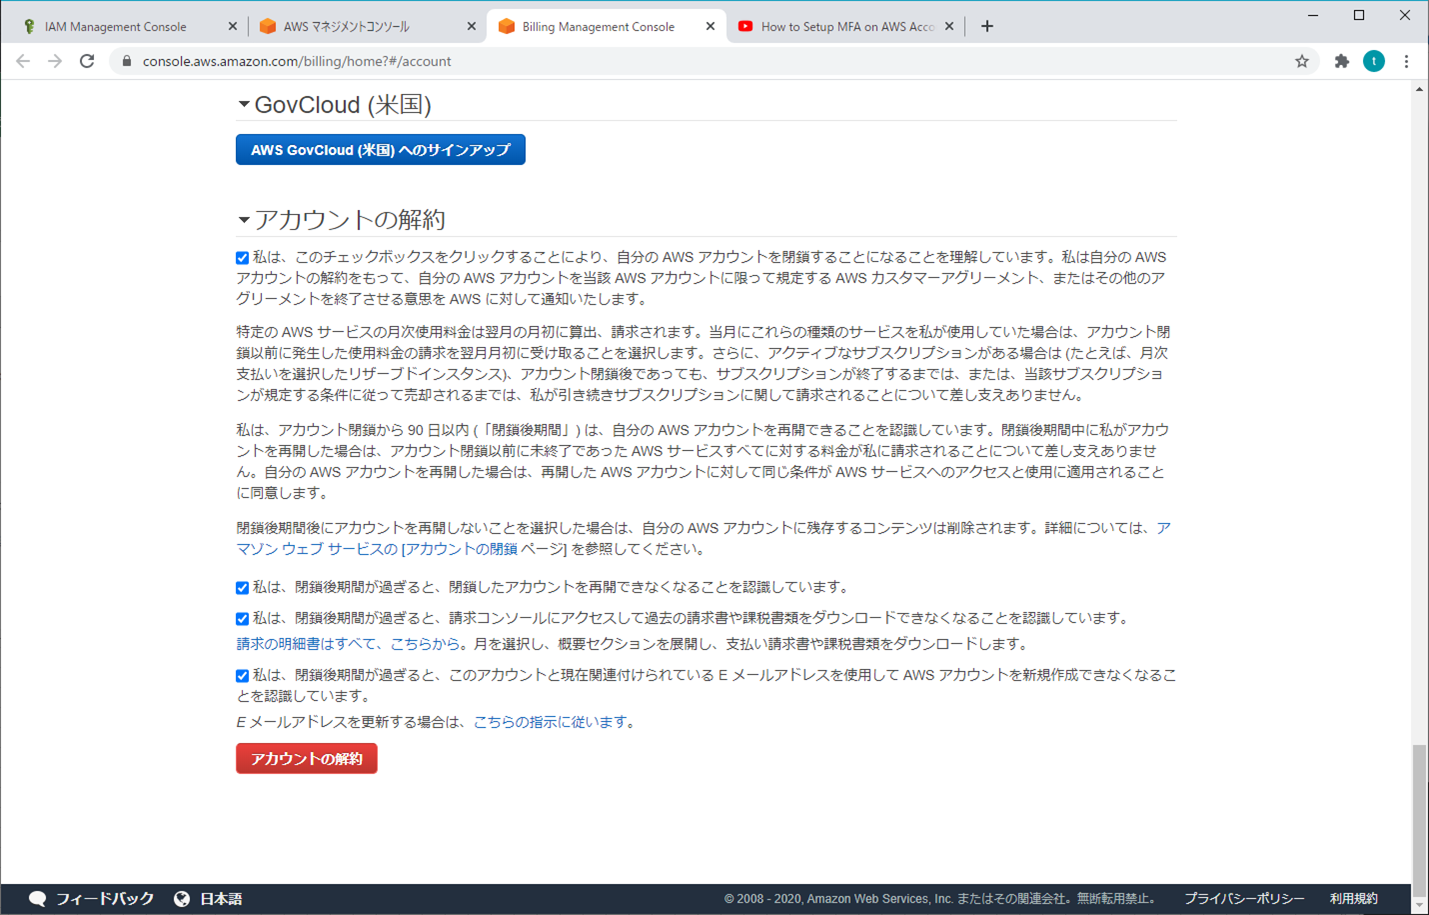Click the feedback speech bubble icon

pyautogui.click(x=37, y=899)
